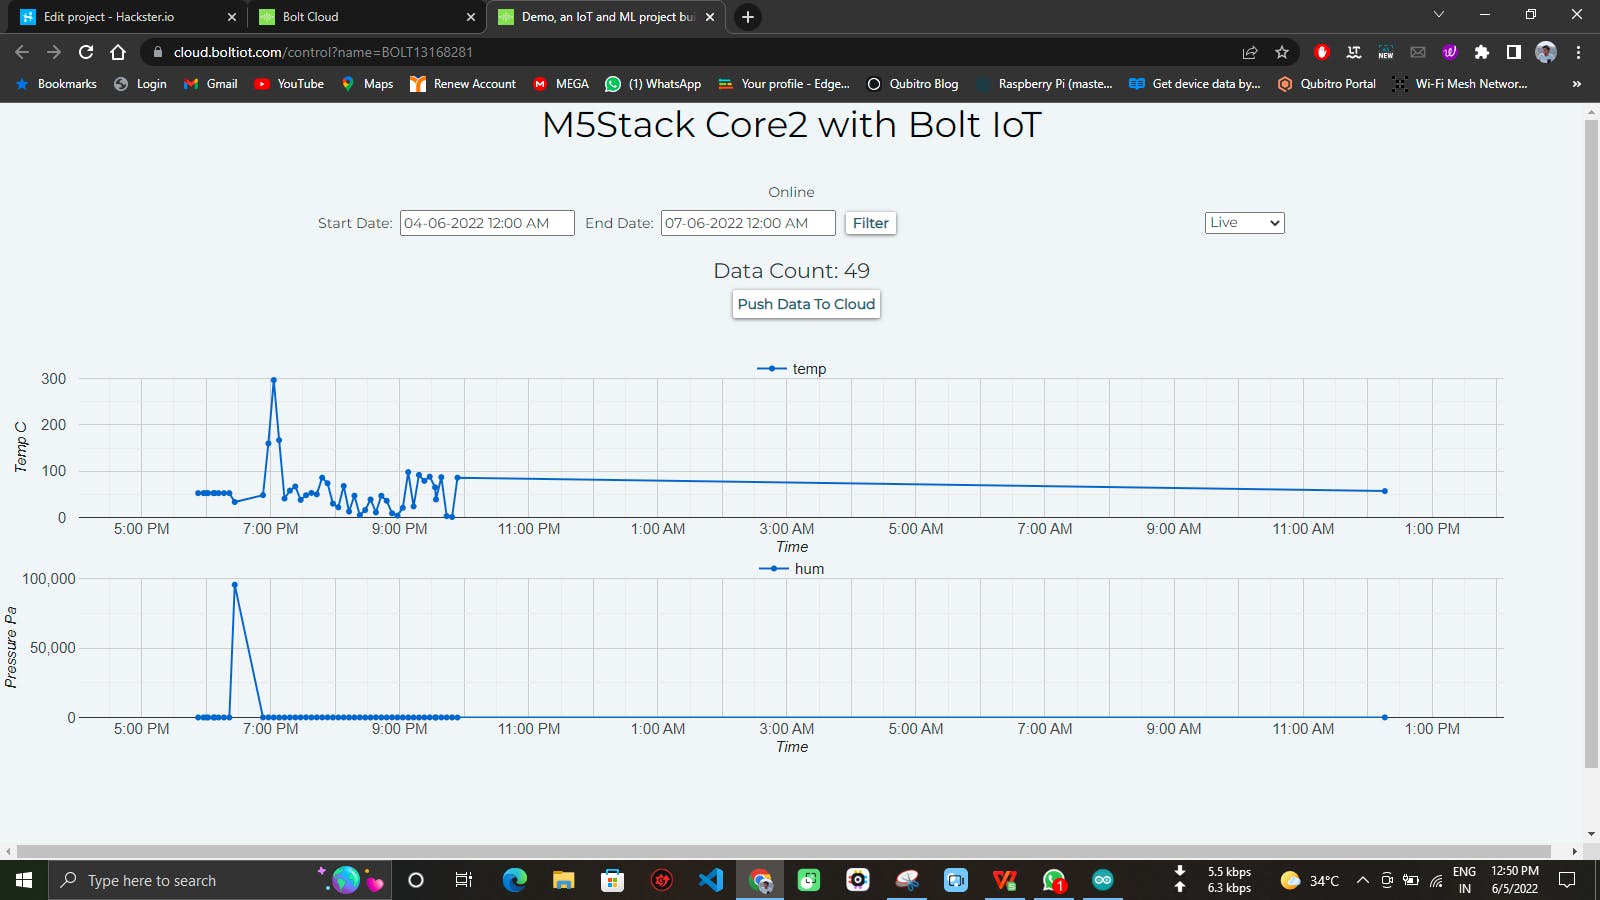Open the LanguageTool extension icon

pos(1354,52)
